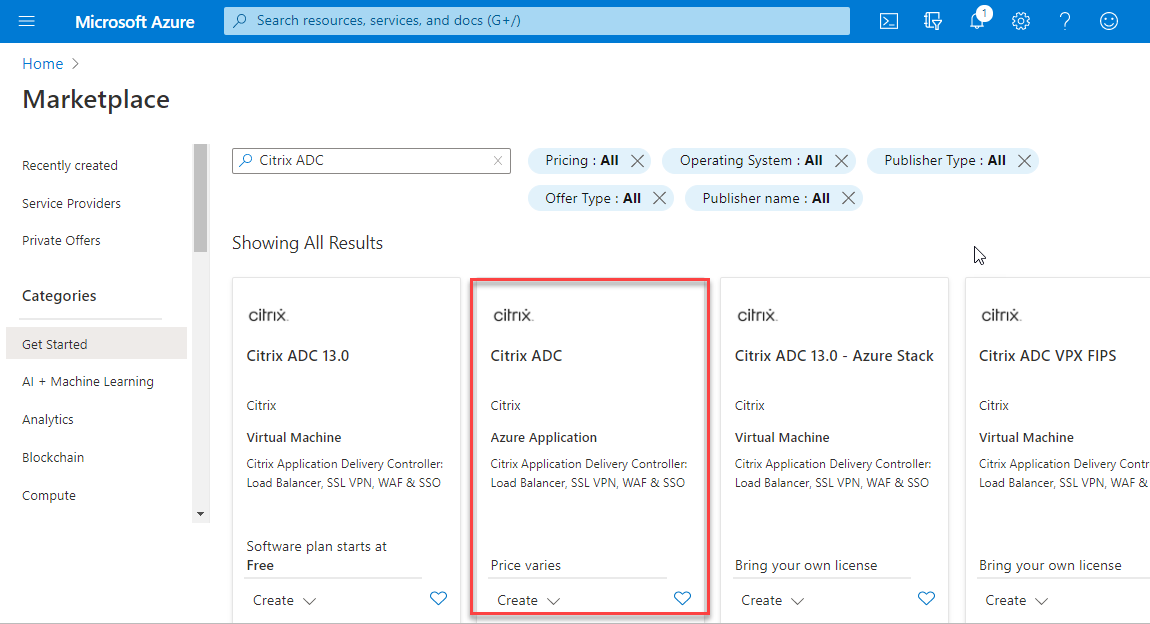The height and width of the screenshot is (624, 1150).
Task: Favorite the Citrix ADC Azure Application heart
Action: [683, 598]
